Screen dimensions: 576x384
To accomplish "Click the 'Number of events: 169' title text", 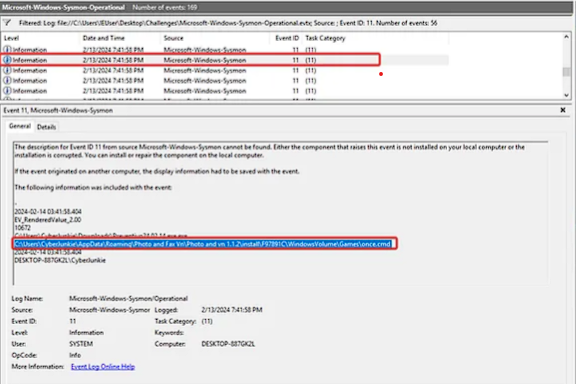I will 165,7.
